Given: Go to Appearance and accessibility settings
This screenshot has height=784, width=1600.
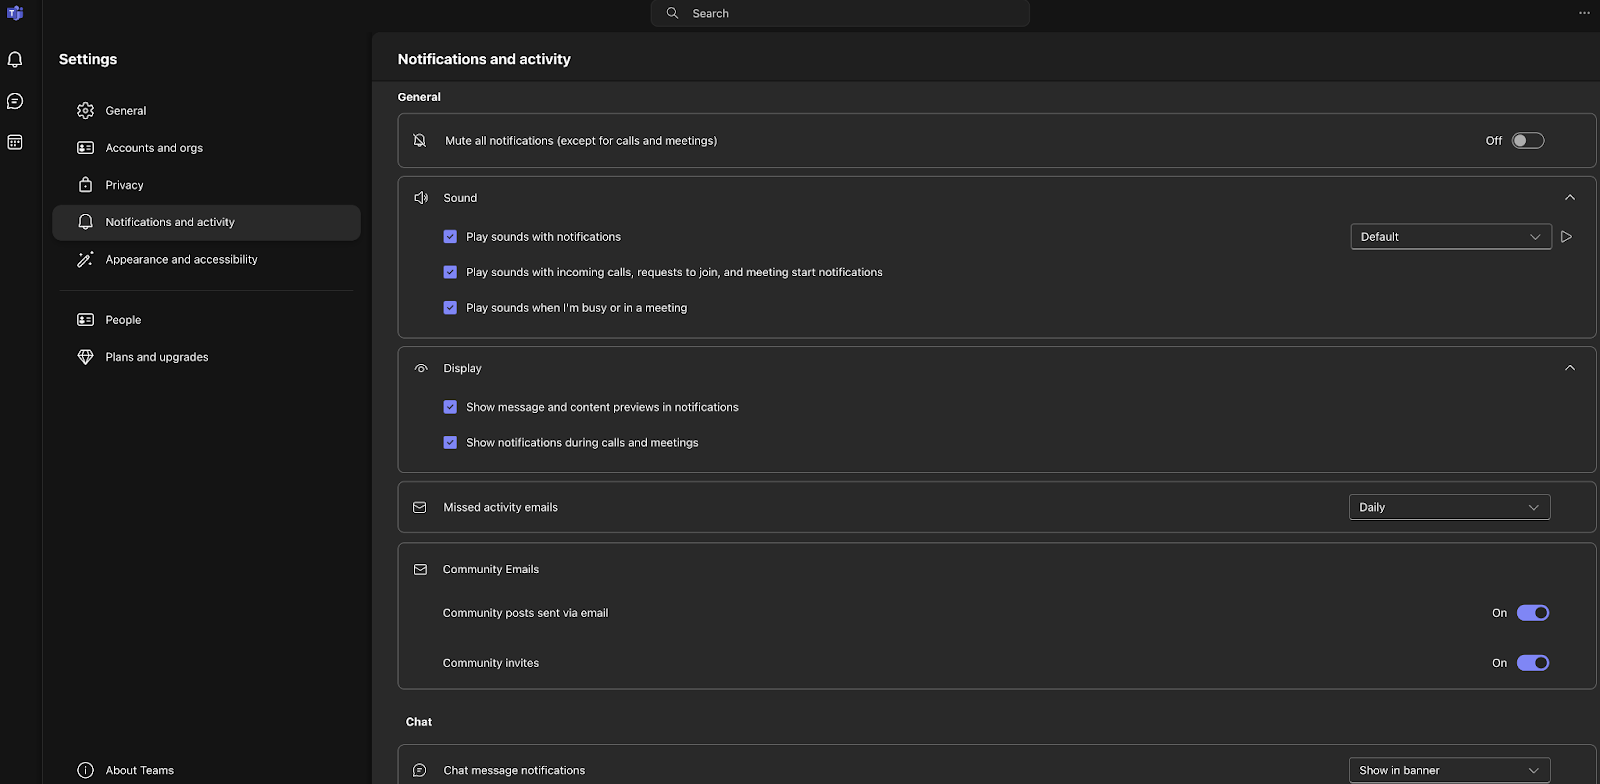Looking at the screenshot, I should 181,259.
